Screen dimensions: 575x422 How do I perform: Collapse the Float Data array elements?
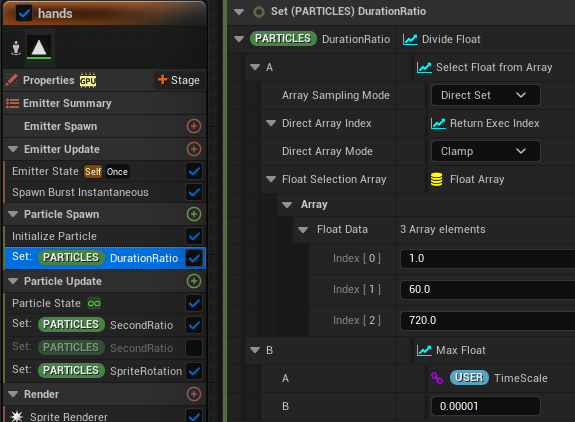(303, 230)
